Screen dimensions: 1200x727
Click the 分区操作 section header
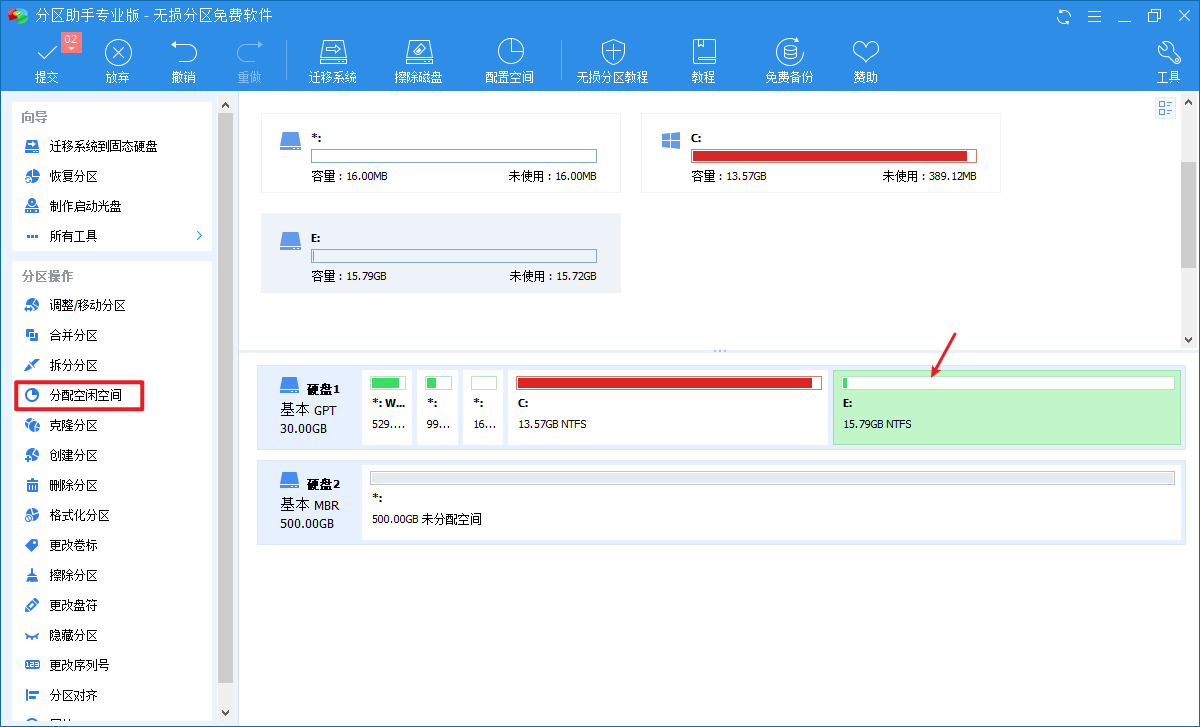[48, 276]
